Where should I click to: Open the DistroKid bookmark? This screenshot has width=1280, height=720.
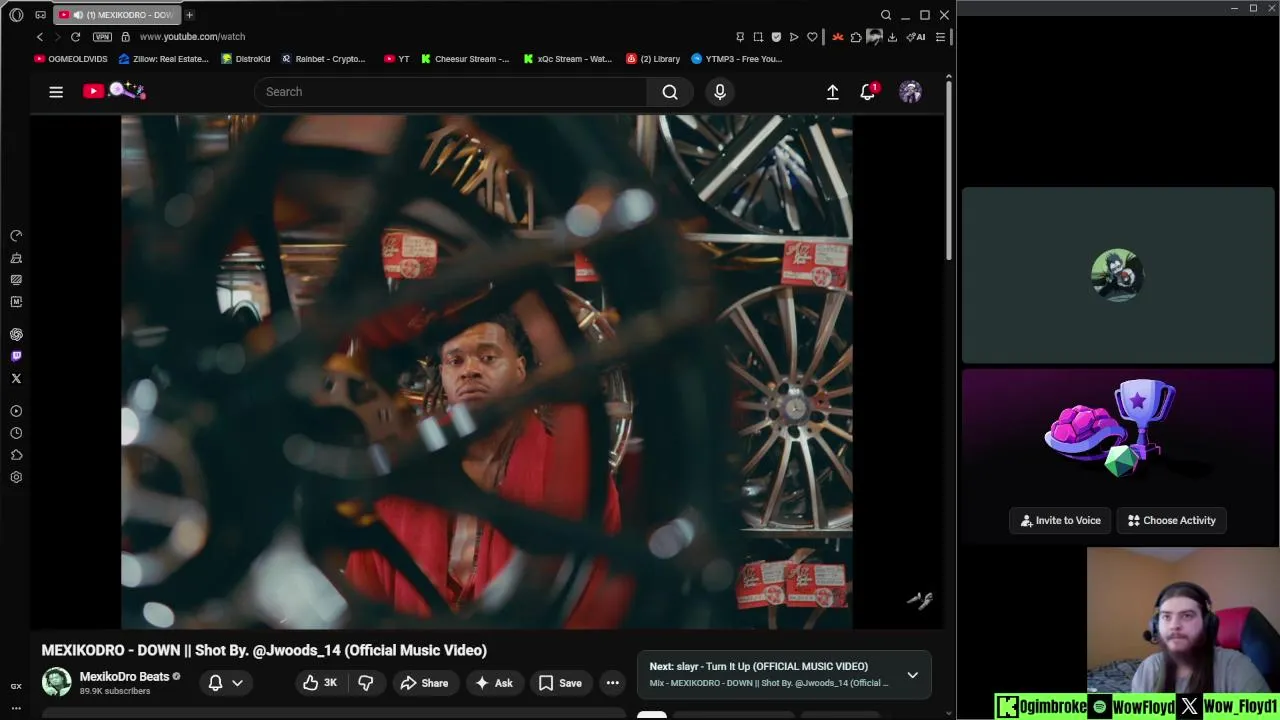coord(246,59)
